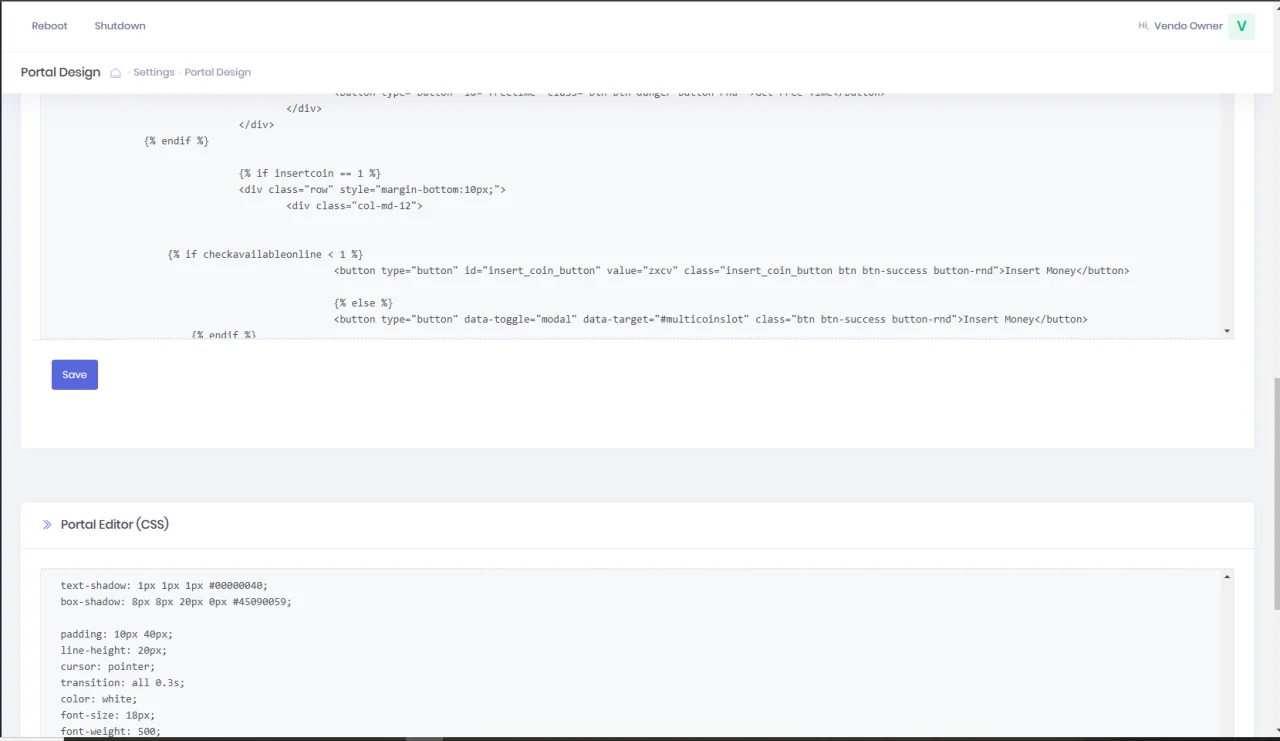
Task: Click line with insert_coin_button id
Action: 731,271
